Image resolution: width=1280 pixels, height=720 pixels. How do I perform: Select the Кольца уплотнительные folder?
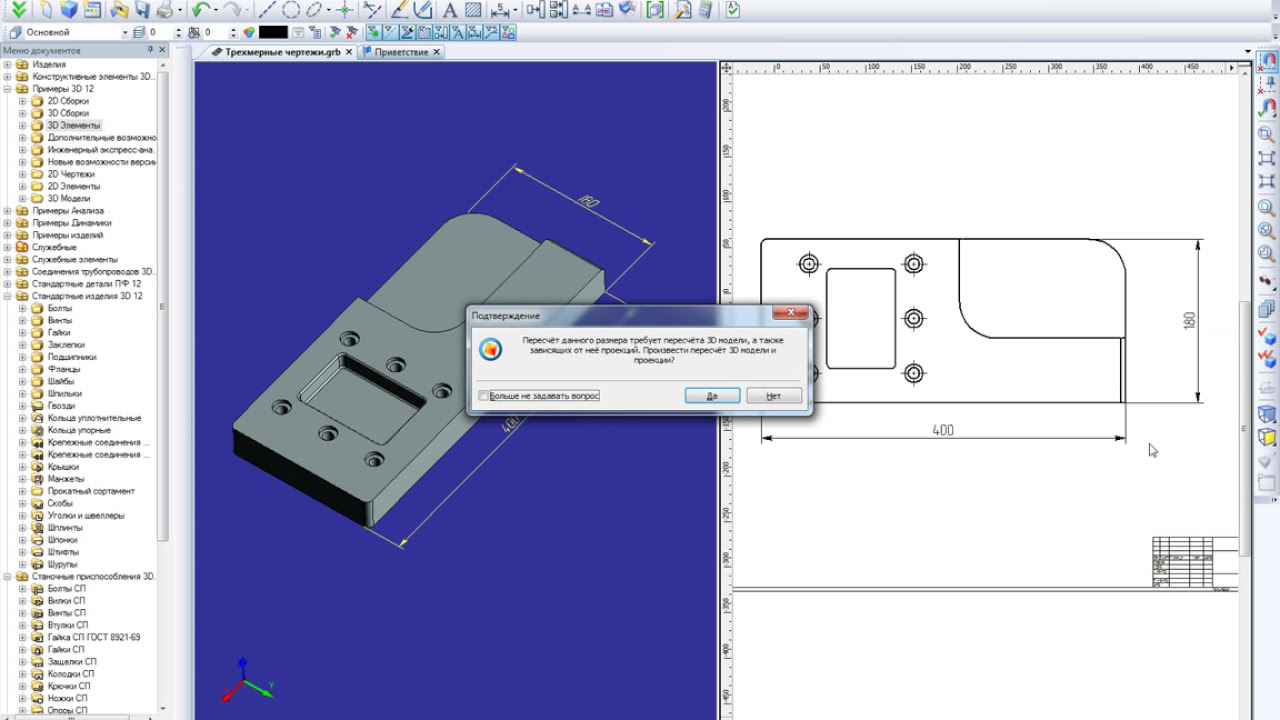coord(94,418)
